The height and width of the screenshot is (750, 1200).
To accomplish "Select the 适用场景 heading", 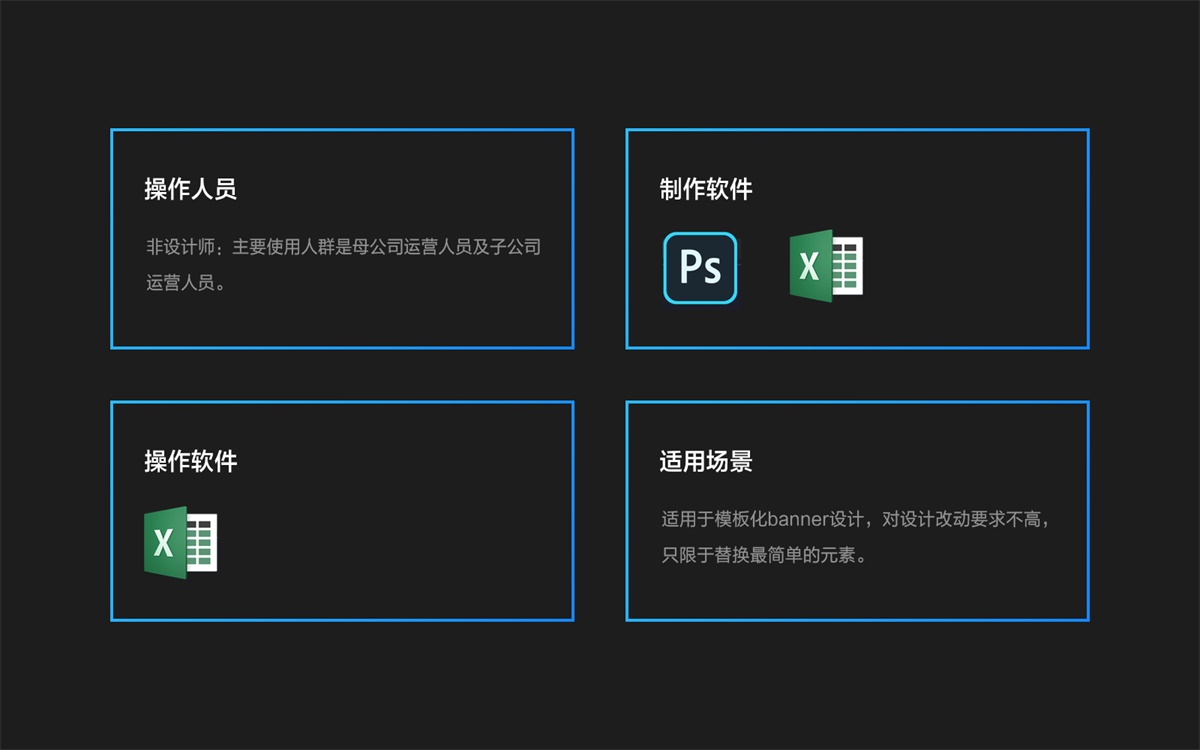I will coord(706,461).
